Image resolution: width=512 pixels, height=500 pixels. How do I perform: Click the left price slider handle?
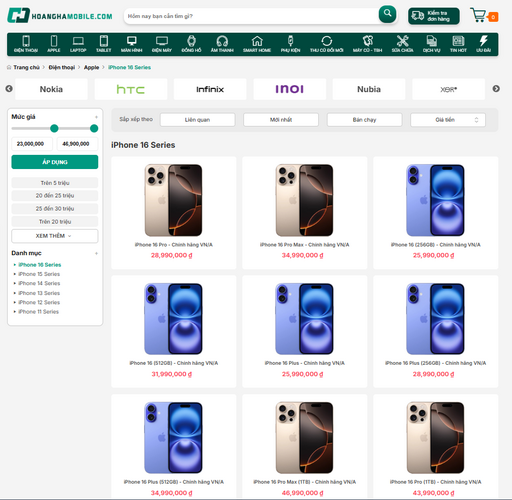54,128
